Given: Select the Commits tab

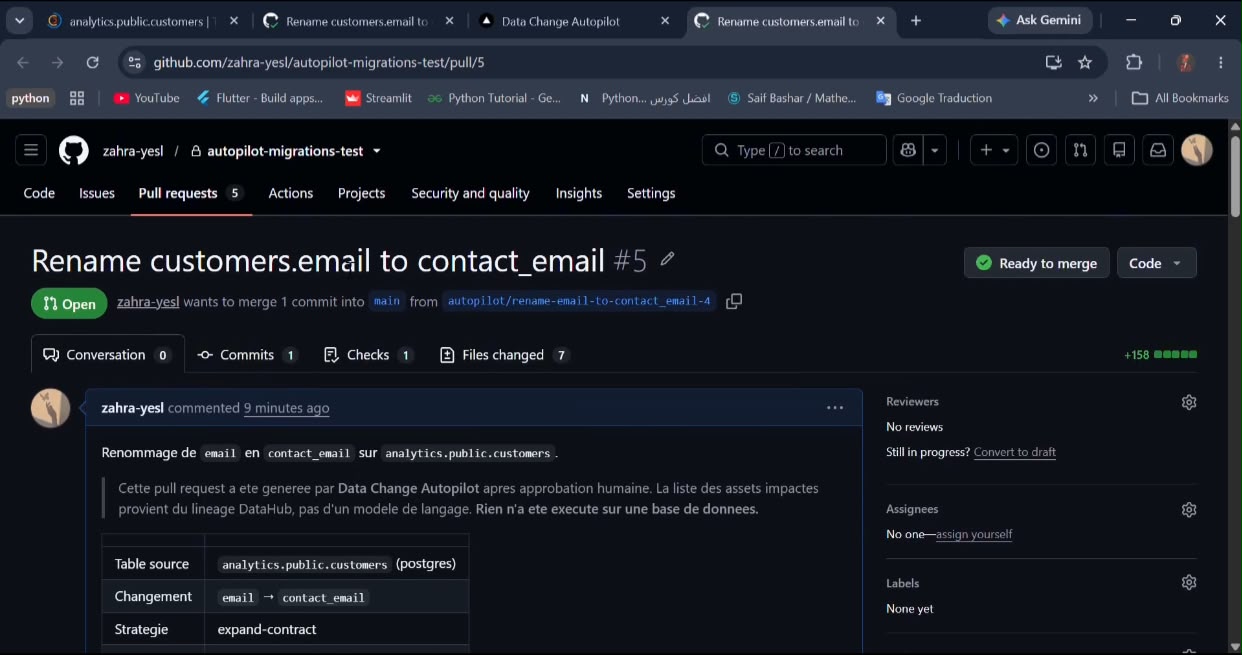Looking at the screenshot, I should [247, 354].
